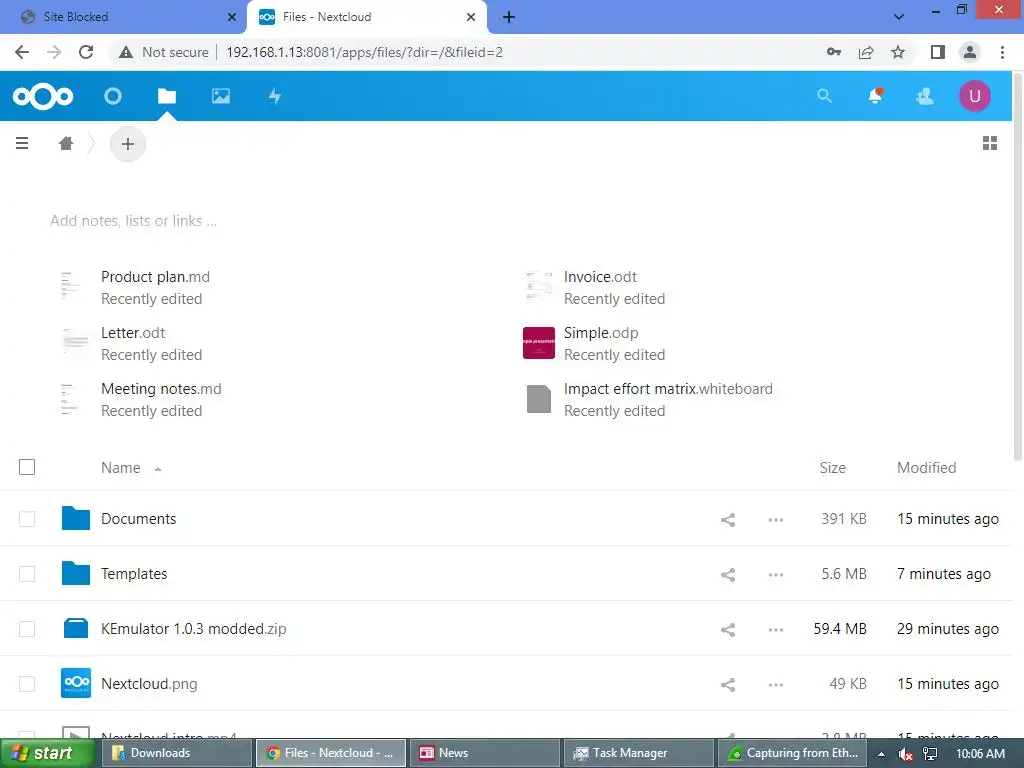Open the tab search chevron

899,17
